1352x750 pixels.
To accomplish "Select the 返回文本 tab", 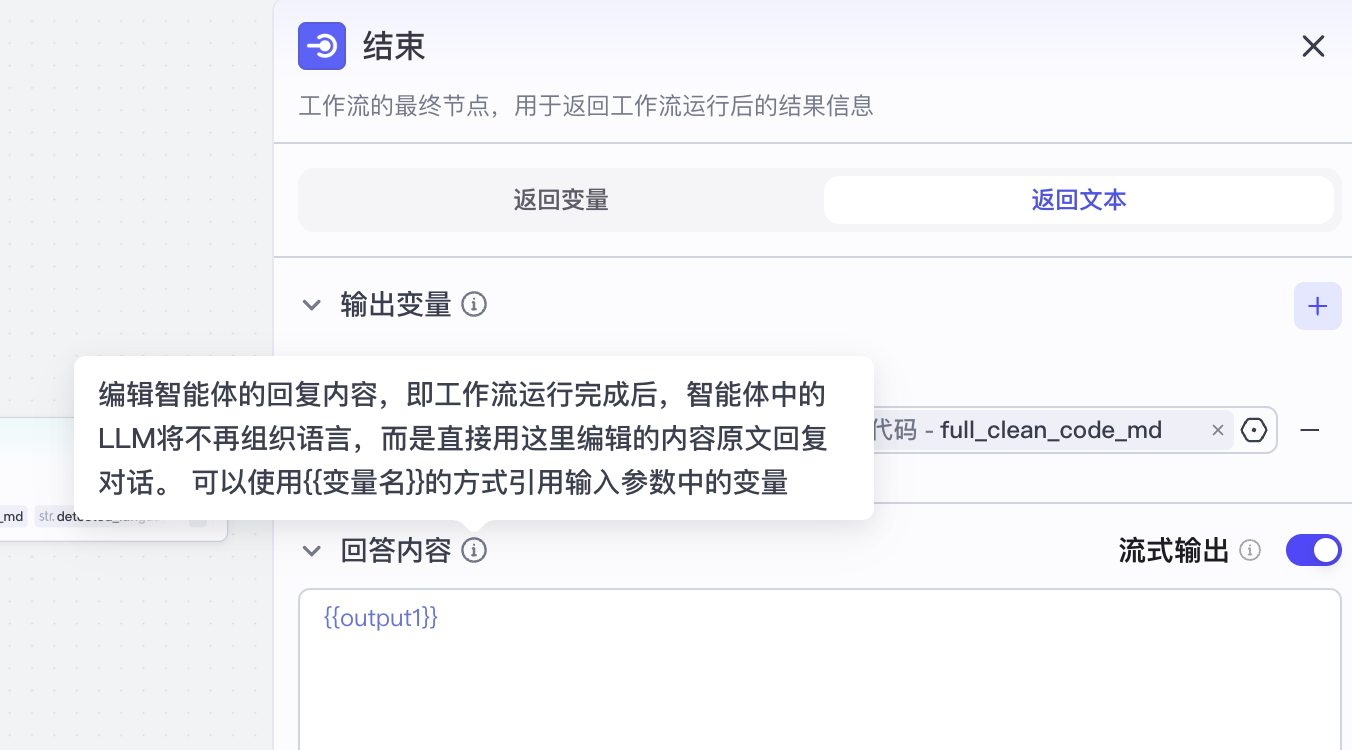I will (1078, 200).
